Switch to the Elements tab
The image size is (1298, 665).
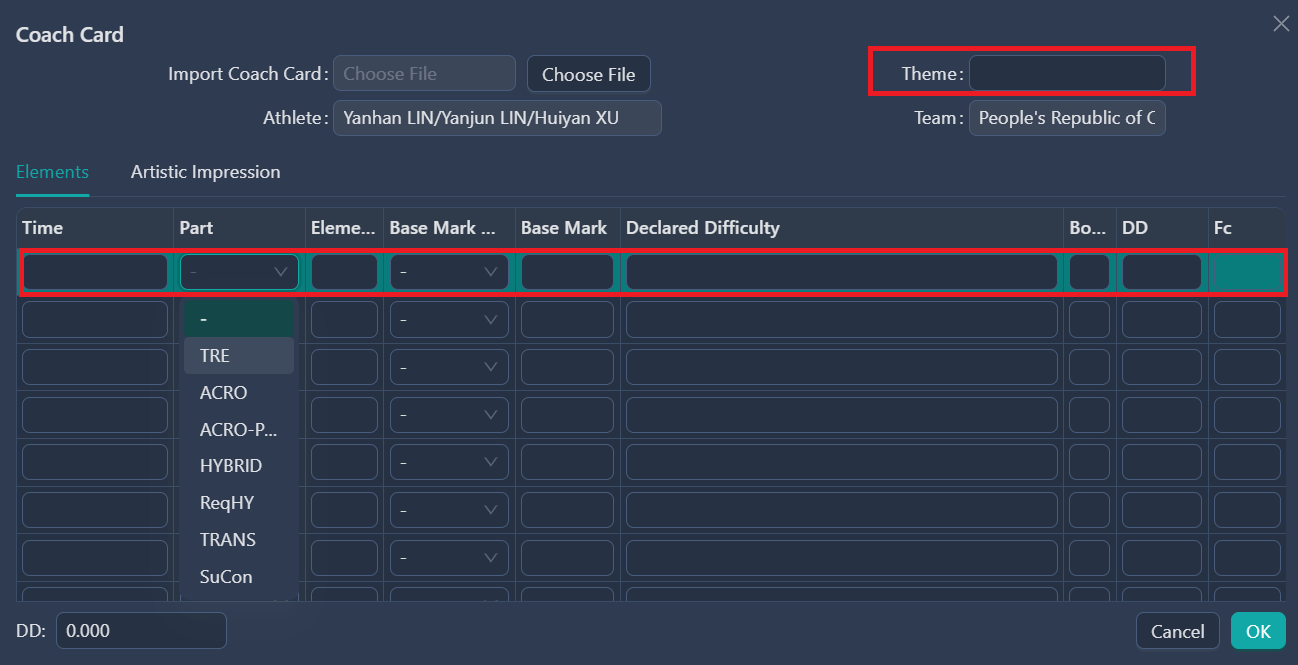click(x=52, y=172)
